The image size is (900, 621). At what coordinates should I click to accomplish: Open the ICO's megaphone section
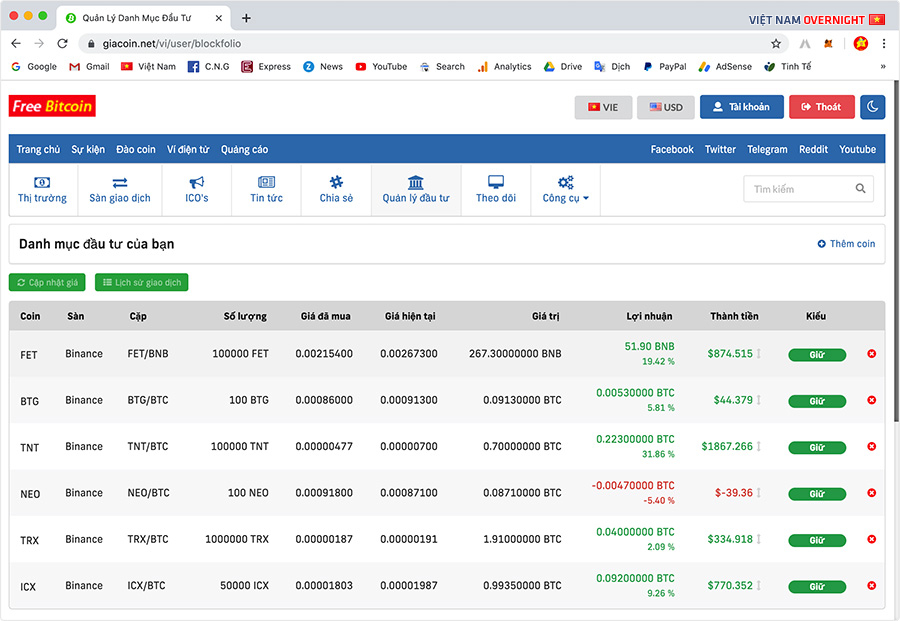click(x=197, y=189)
